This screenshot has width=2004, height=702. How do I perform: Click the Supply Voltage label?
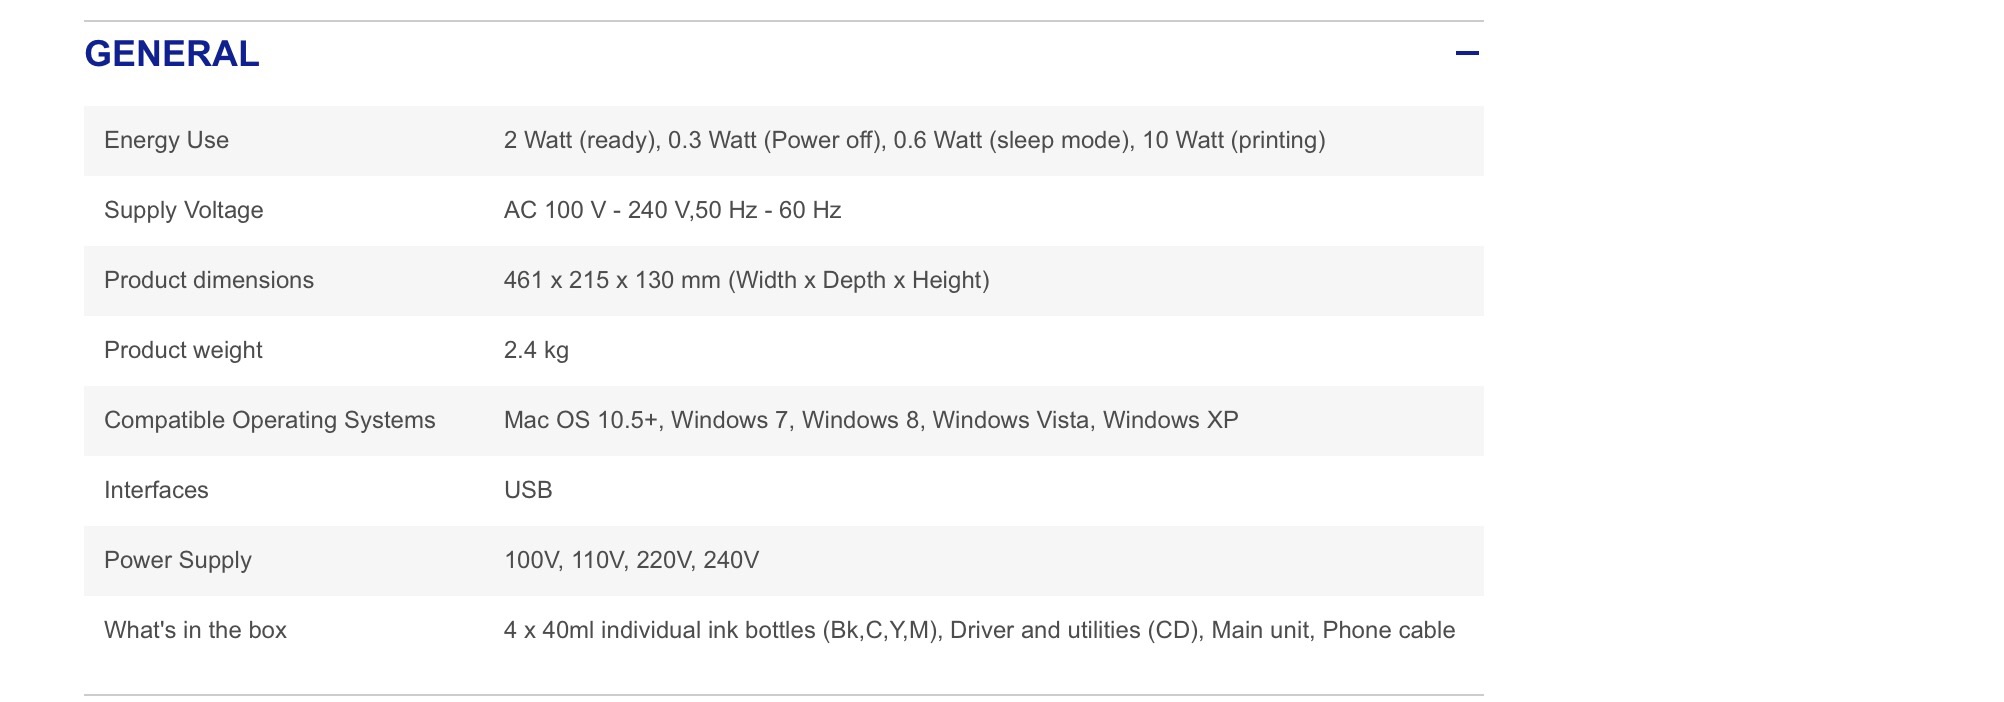coord(184,210)
